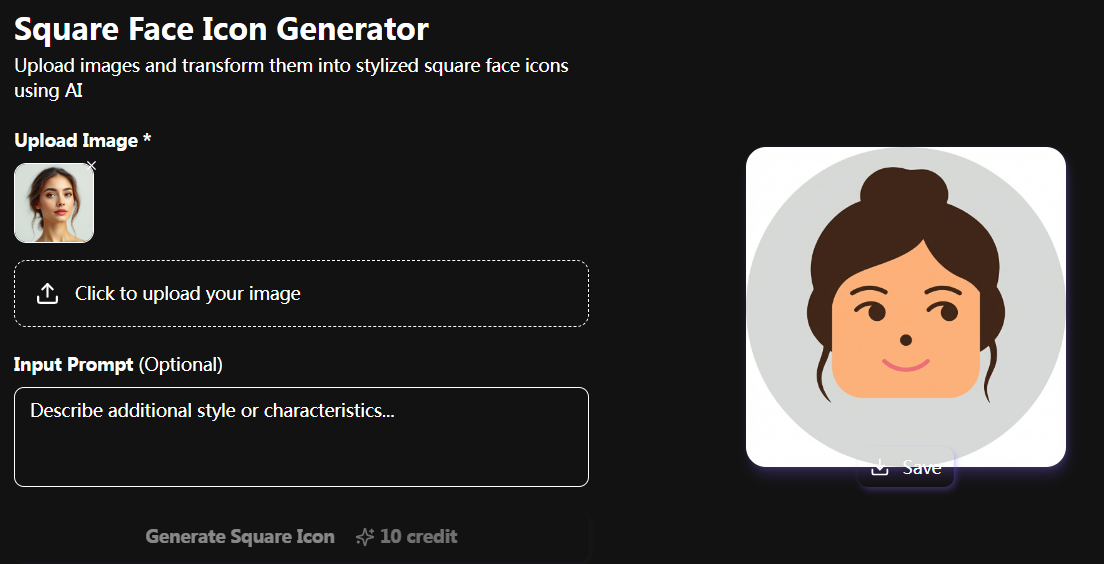The height and width of the screenshot is (564, 1104).
Task: Click the "Square Face Icon Generator" heading
Action: (x=221, y=29)
